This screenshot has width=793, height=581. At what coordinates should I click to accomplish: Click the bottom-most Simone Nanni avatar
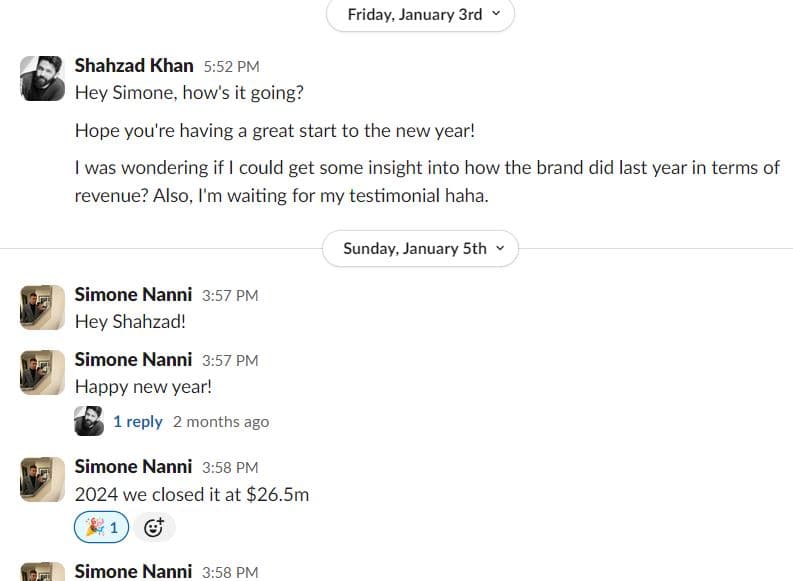pyautogui.click(x=42, y=574)
